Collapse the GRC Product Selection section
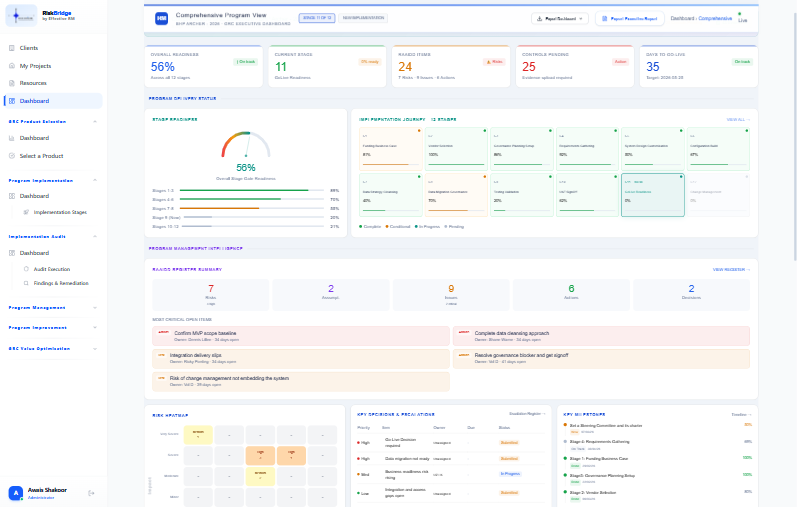The width and height of the screenshot is (797, 507). pyautogui.click(x=95, y=122)
